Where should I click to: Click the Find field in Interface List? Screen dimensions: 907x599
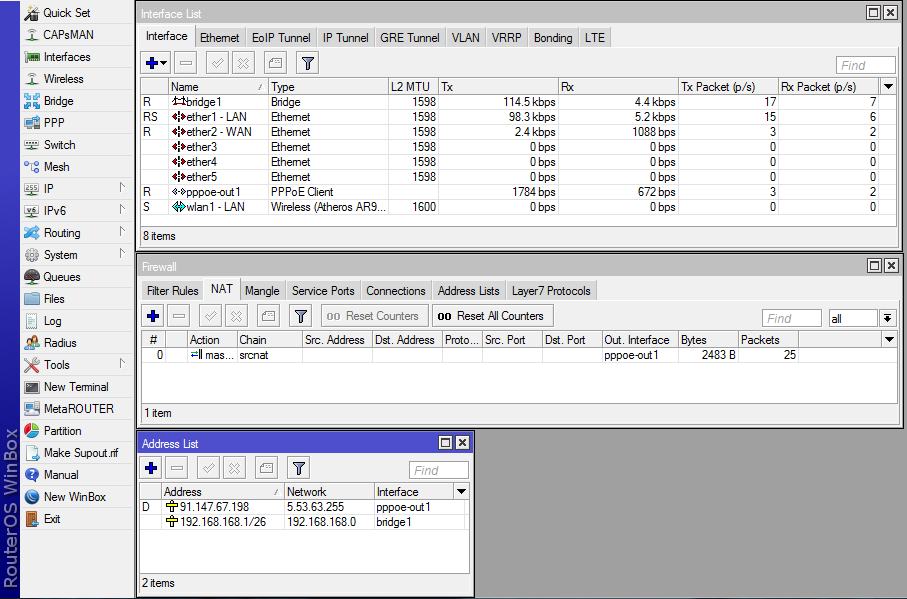(x=865, y=65)
